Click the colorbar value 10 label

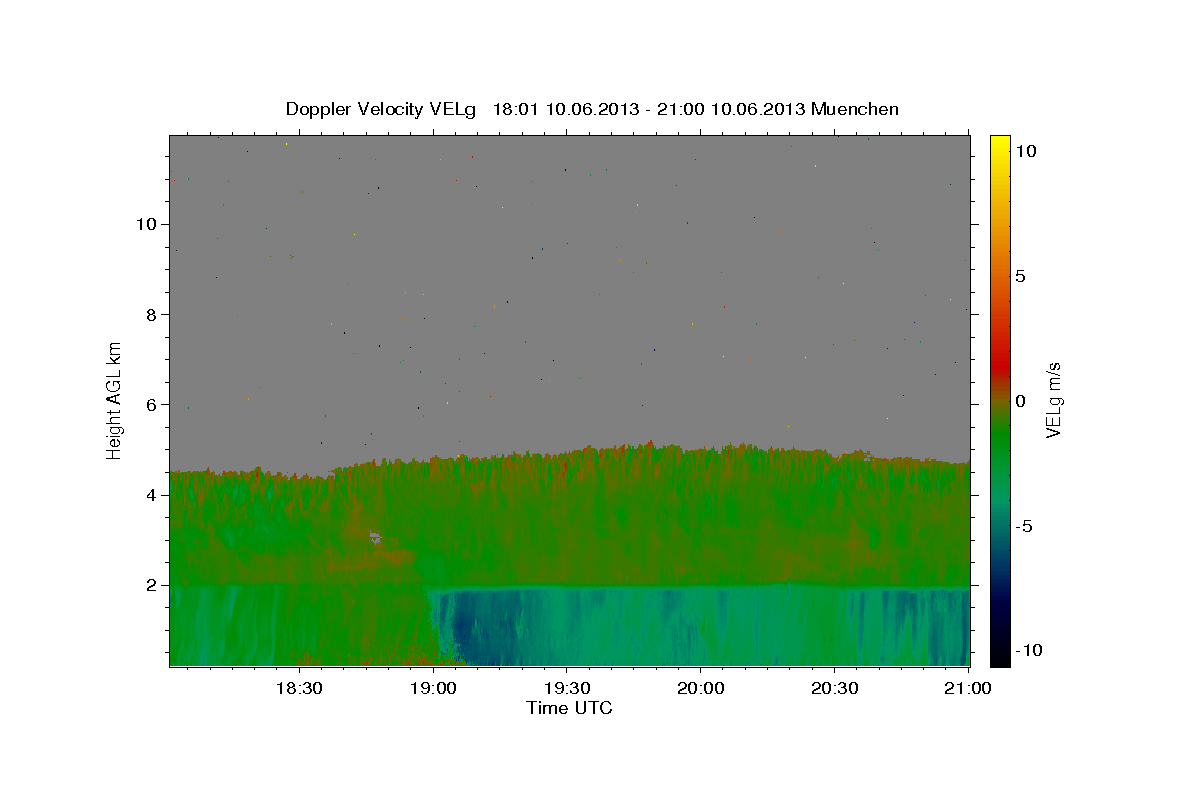click(1025, 151)
